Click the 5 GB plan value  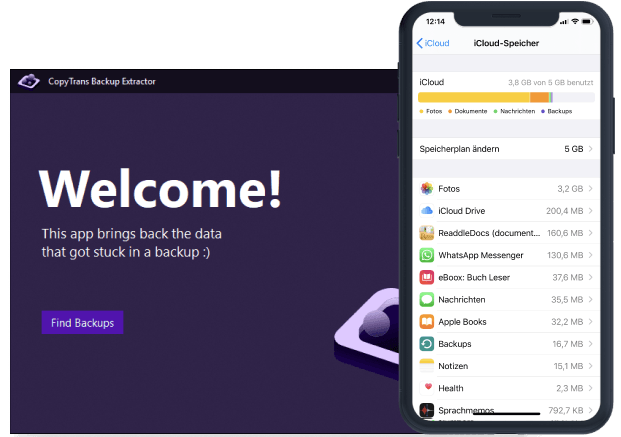tap(573, 149)
